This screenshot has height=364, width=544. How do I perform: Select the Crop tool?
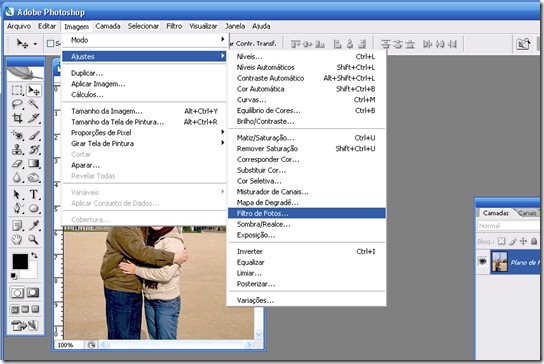coord(17,118)
